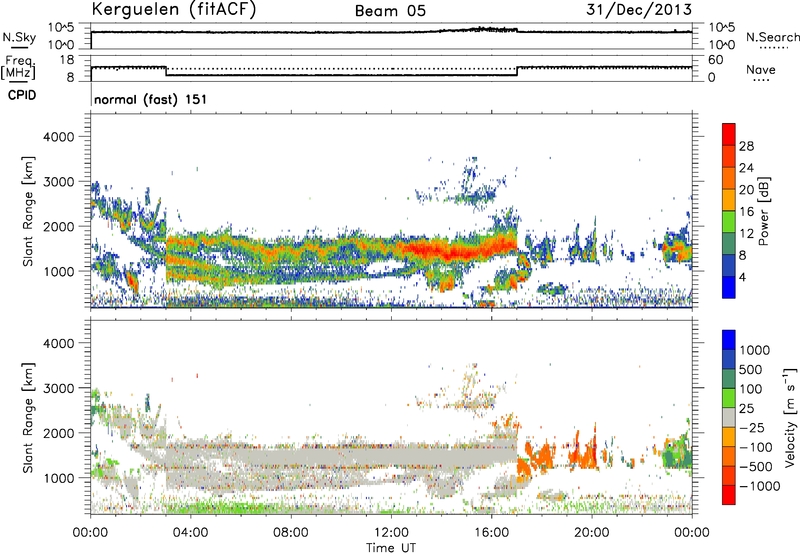Click the 28 label on the Power scale
Image resolution: width=800 pixels, height=554 pixels.
[x=746, y=146]
